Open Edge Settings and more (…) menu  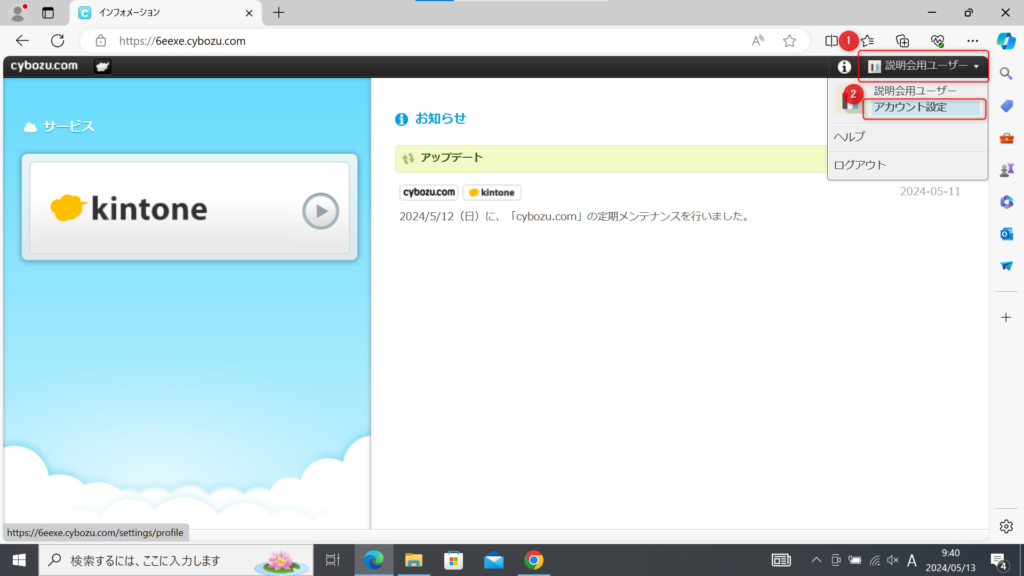coord(972,41)
